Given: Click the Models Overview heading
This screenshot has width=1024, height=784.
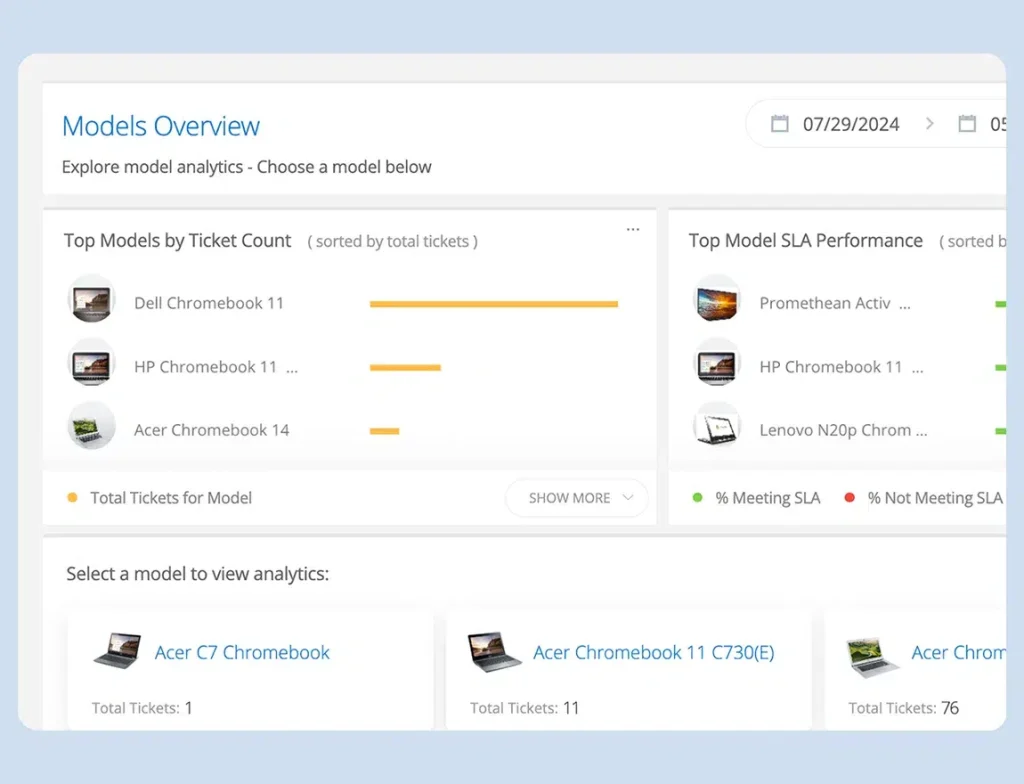Looking at the screenshot, I should [x=161, y=126].
